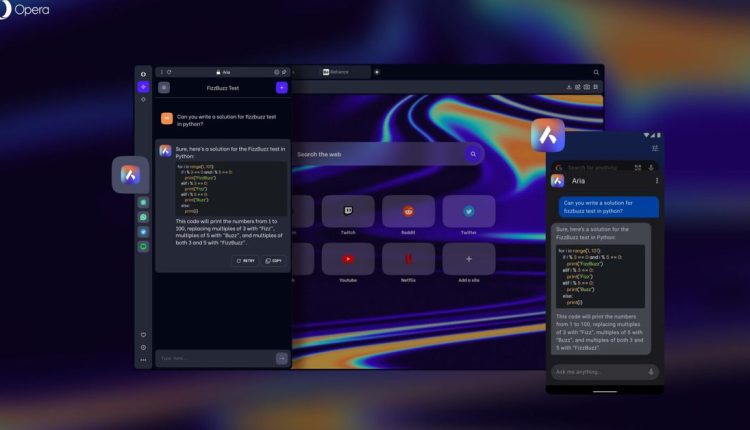Open the Netflix speed dial tile
This screenshot has height=430, width=750.
pos(408,259)
